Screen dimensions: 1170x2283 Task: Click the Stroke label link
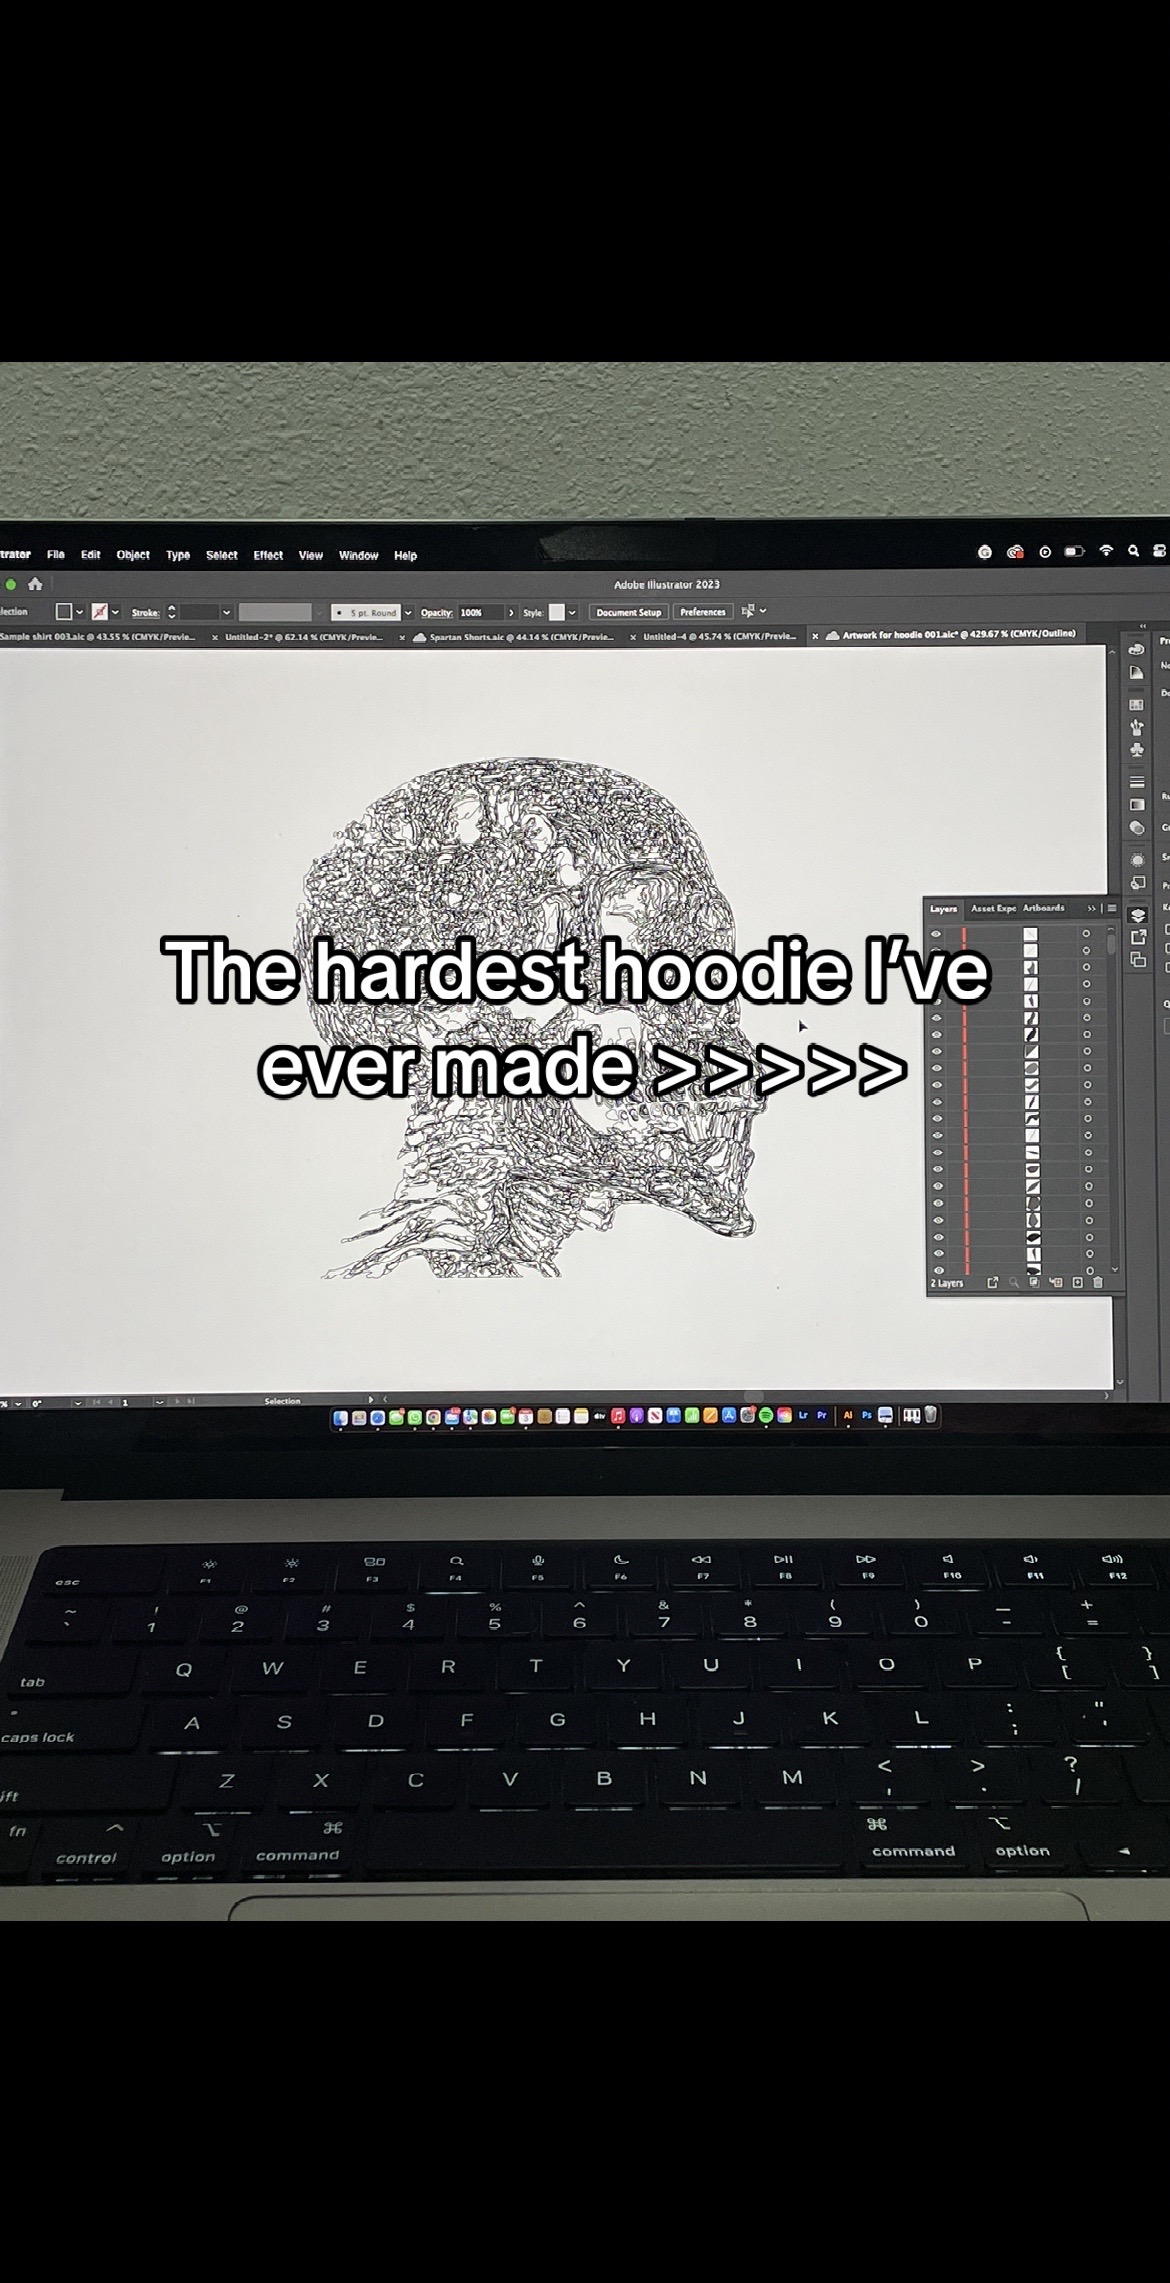[145, 612]
